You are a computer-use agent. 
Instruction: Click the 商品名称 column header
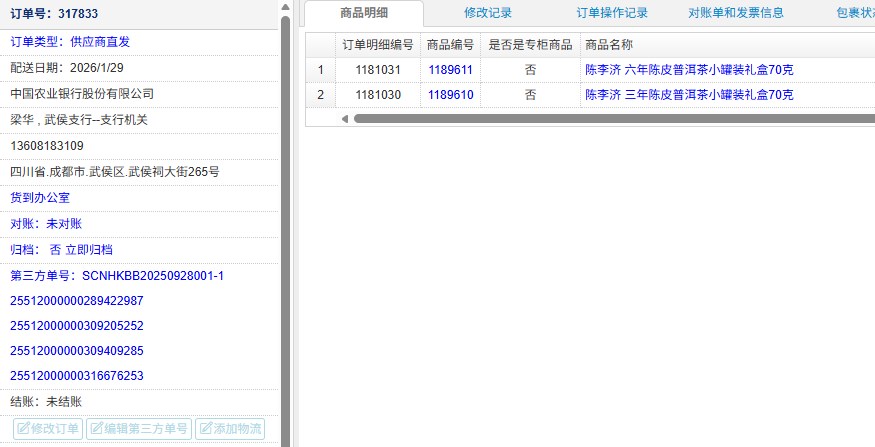coord(609,45)
